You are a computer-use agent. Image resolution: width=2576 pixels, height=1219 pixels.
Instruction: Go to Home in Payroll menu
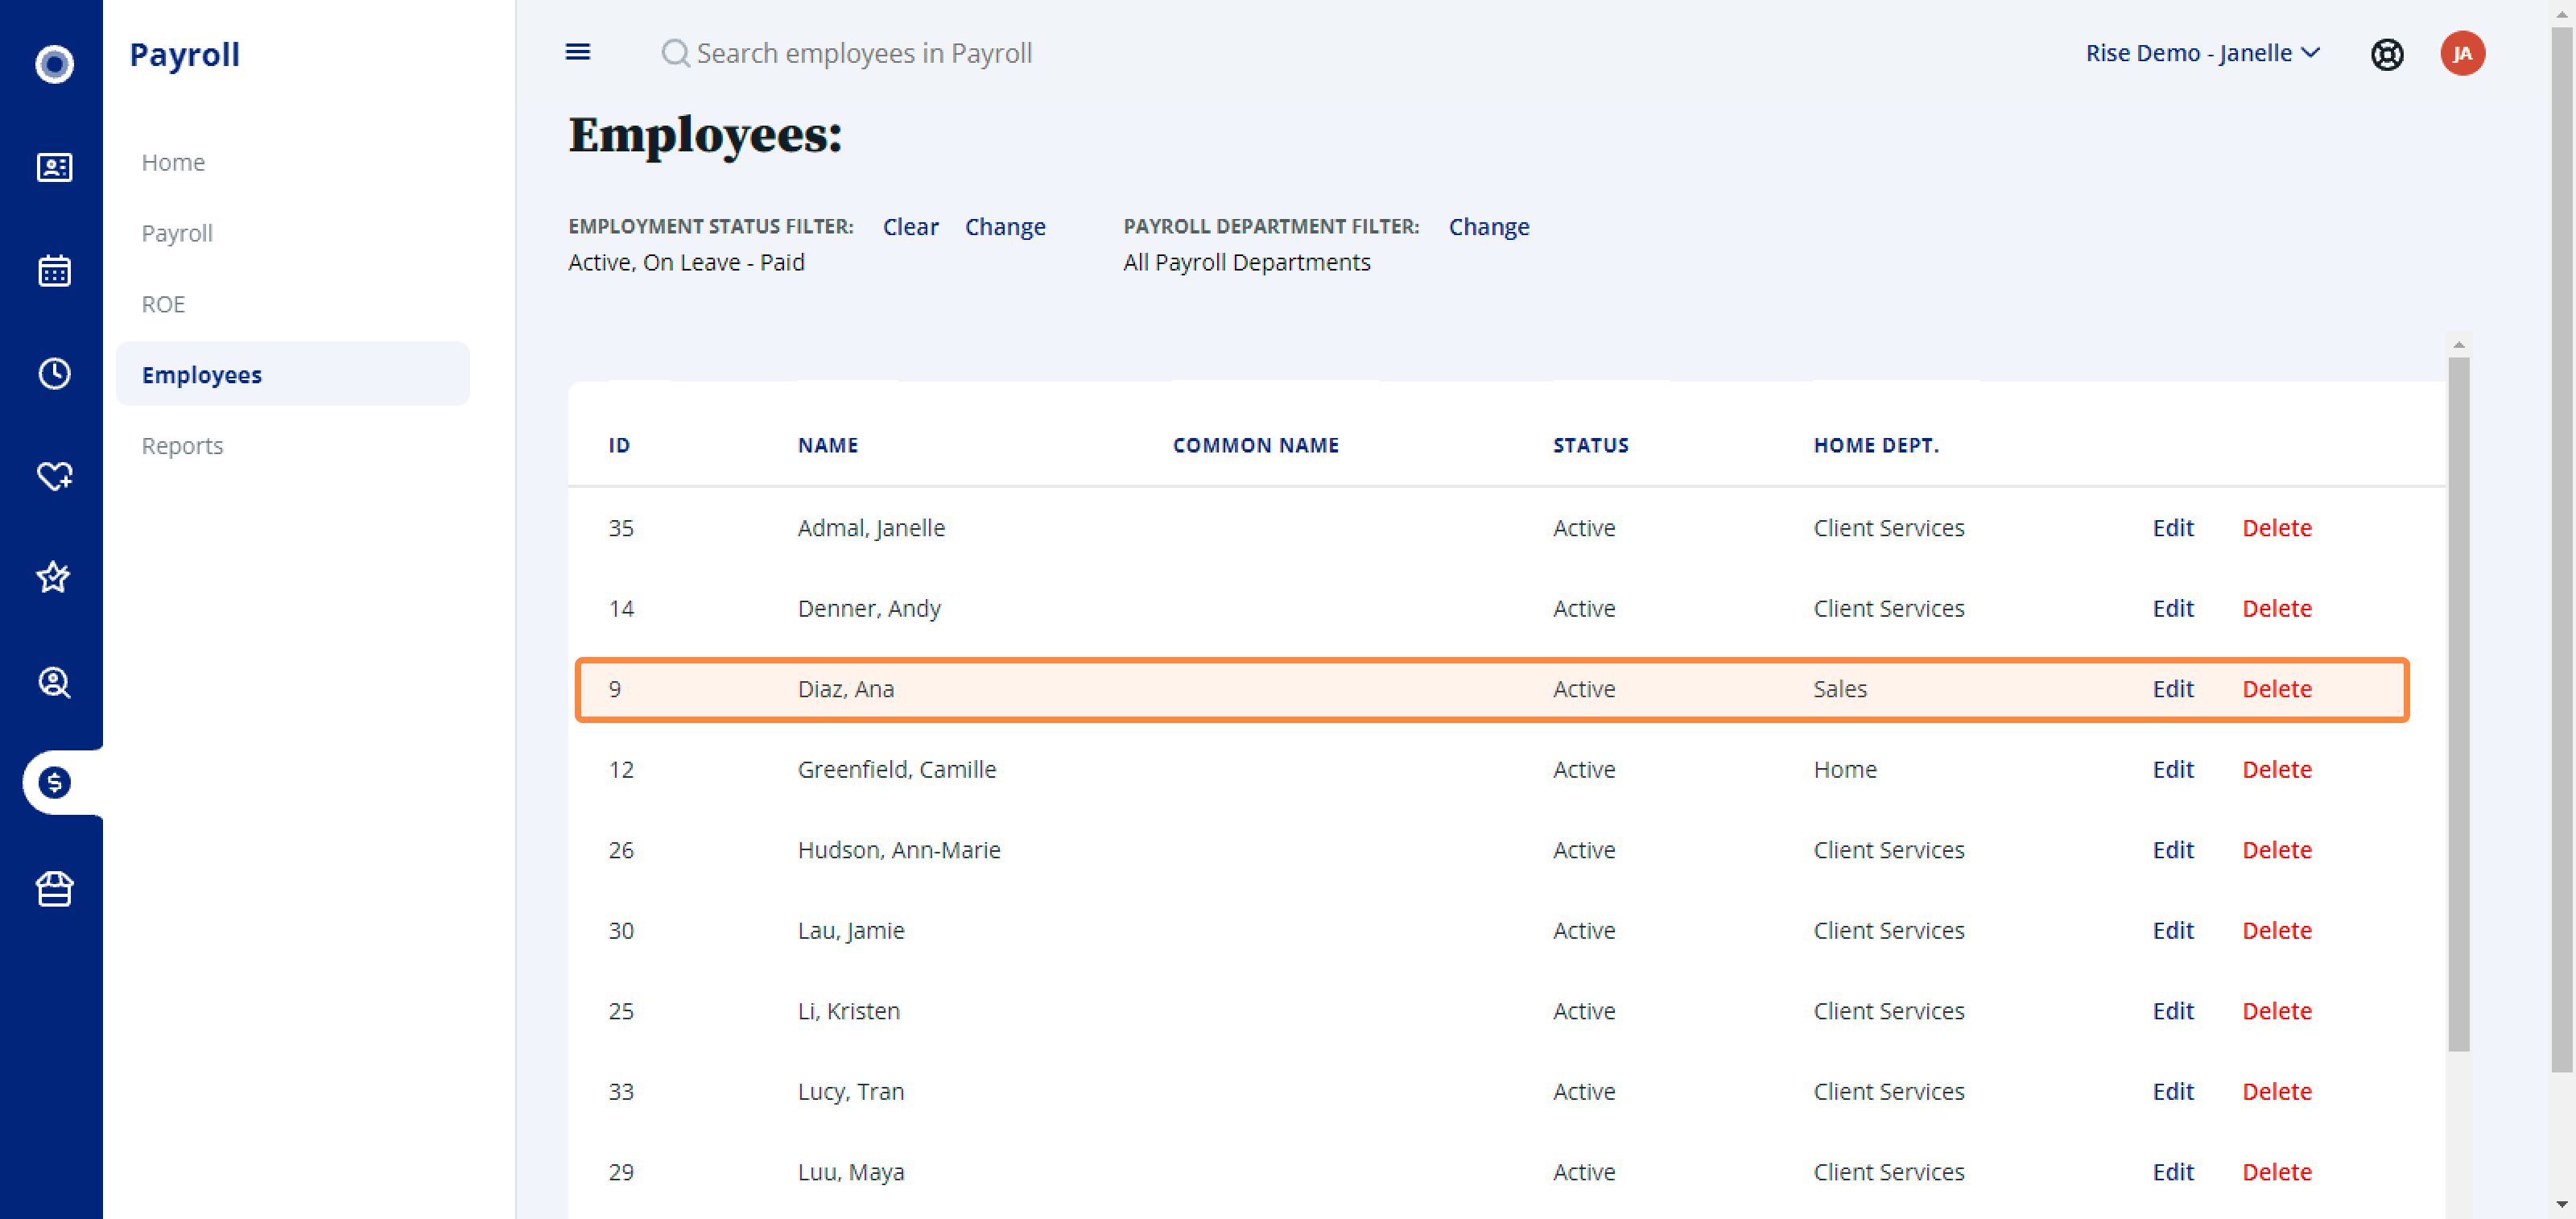pyautogui.click(x=173, y=162)
